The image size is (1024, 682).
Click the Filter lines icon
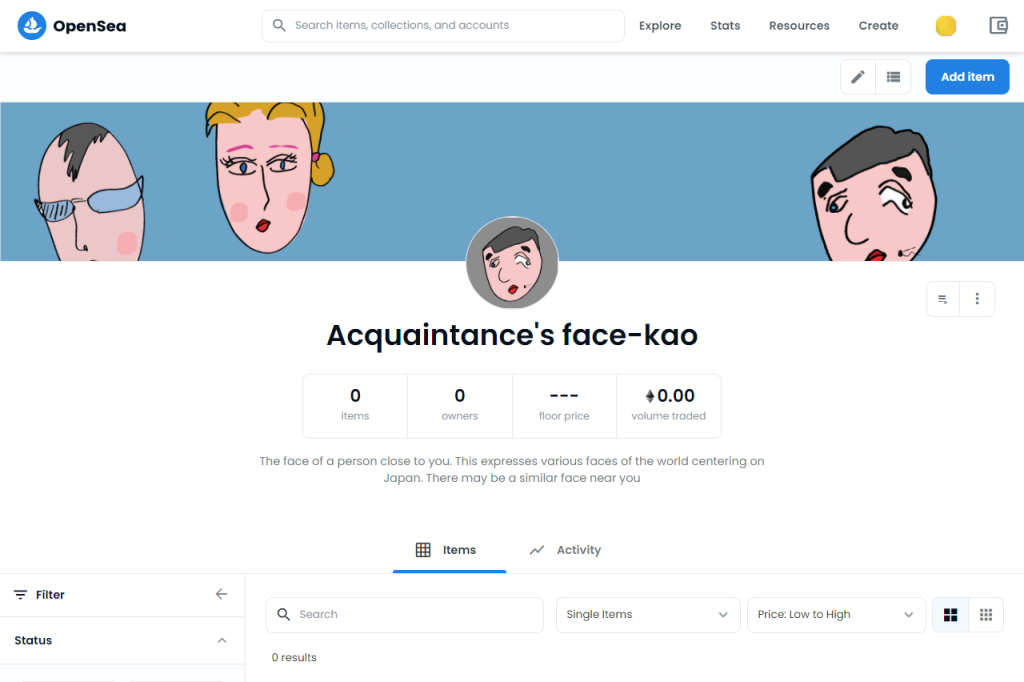(x=20, y=594)
